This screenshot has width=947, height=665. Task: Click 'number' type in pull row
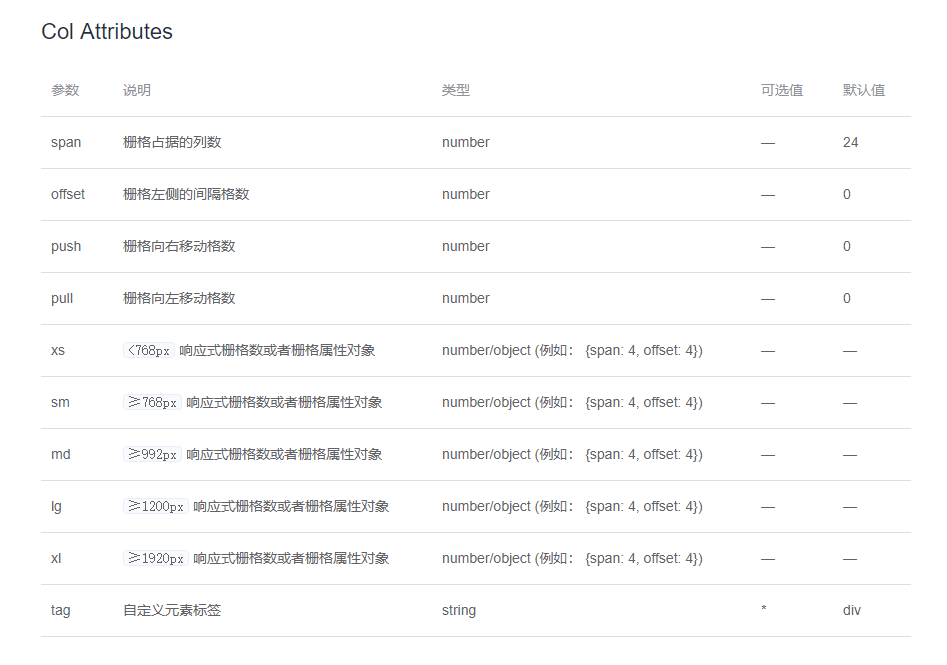click(x=466, y=298)
